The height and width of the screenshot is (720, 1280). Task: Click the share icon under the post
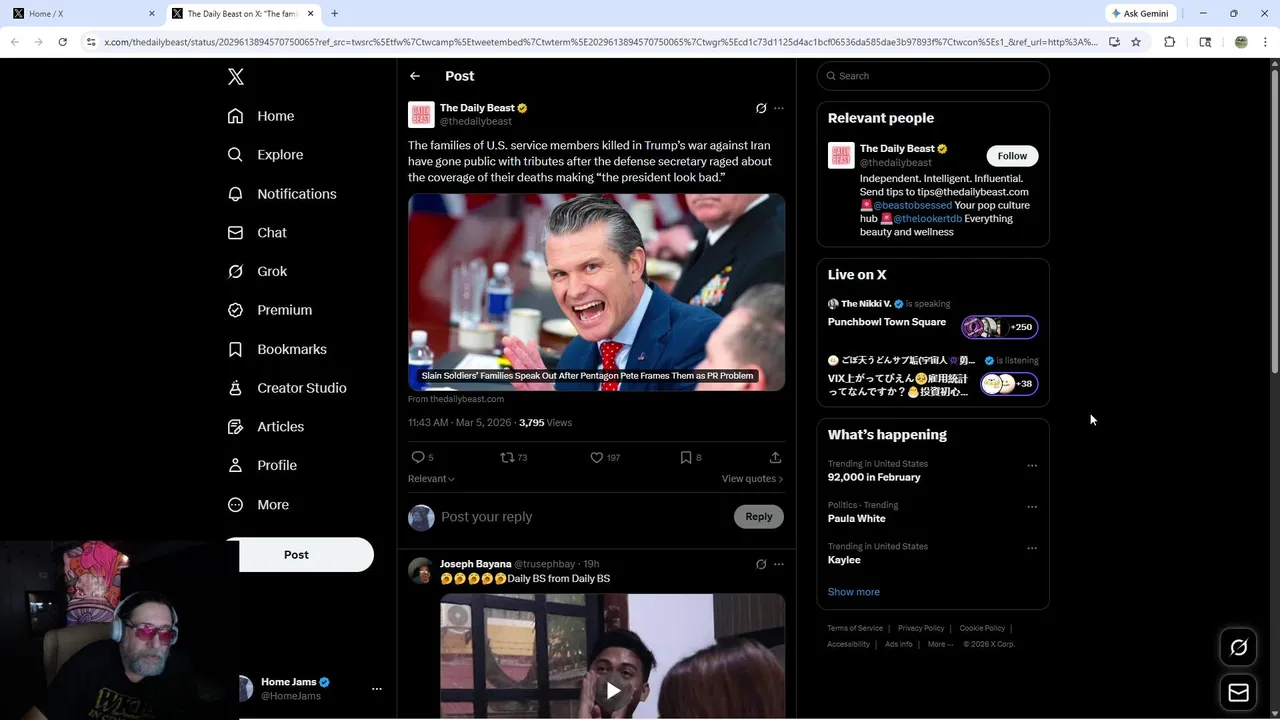point(775,457)
